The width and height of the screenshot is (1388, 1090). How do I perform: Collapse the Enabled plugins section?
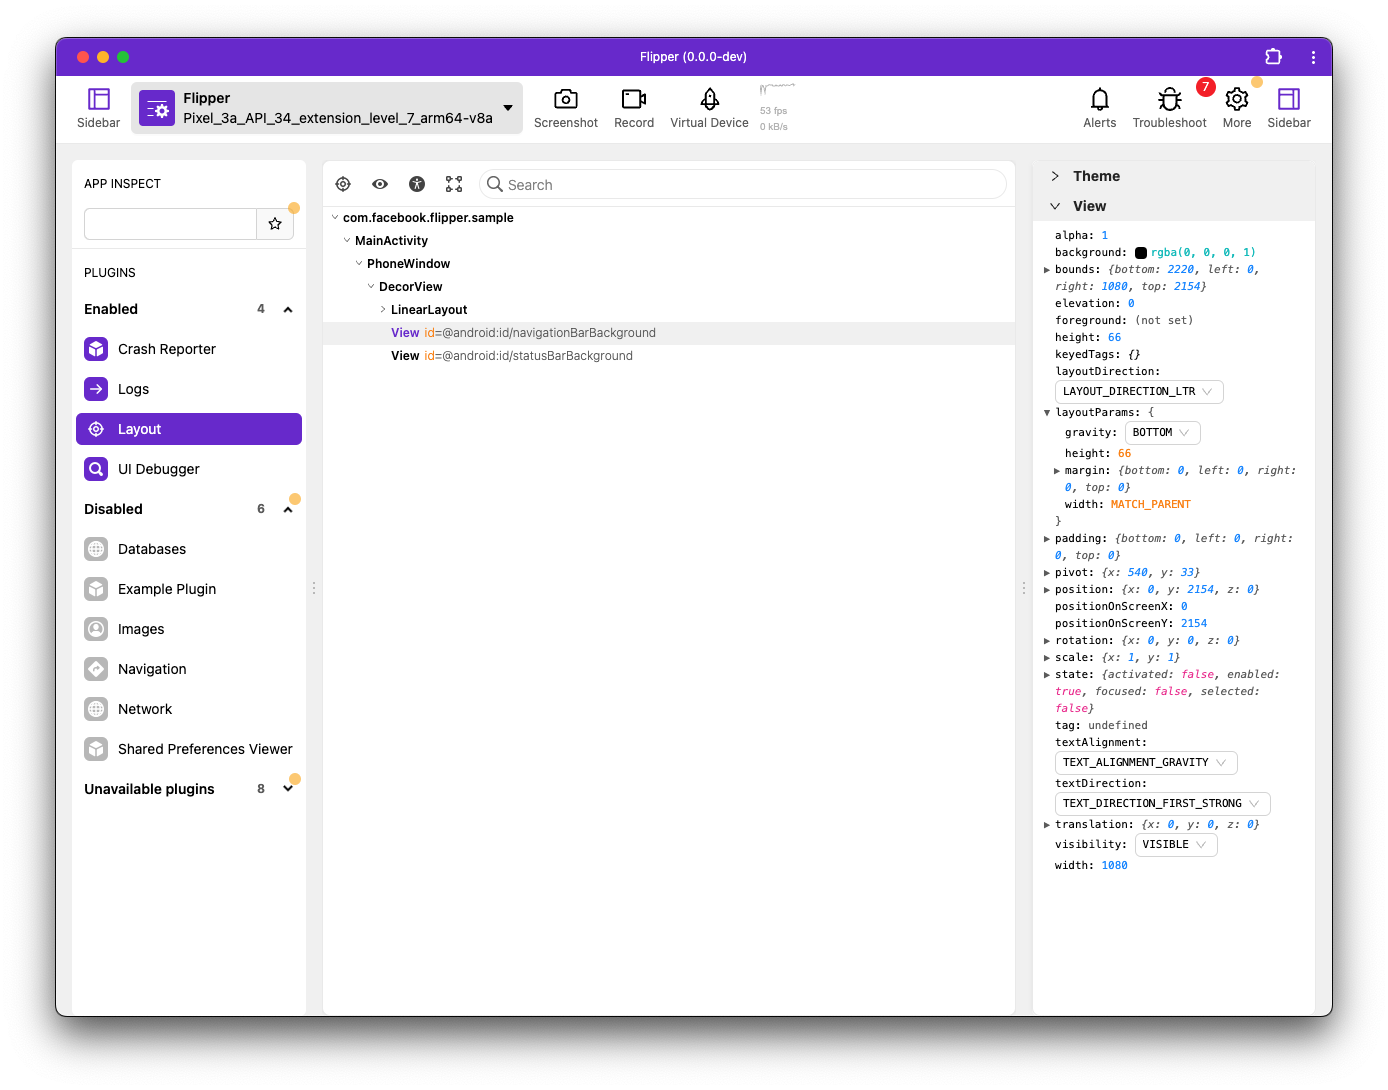coord(288,310)
